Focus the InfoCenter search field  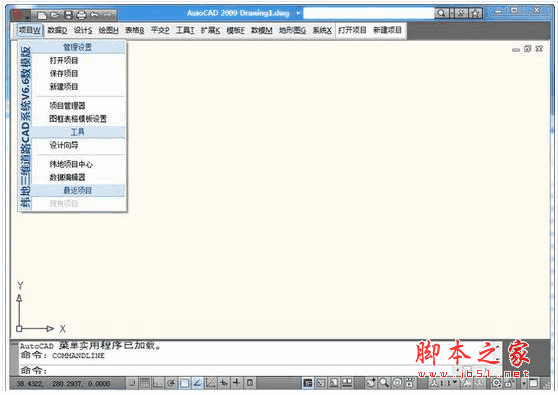(369, 14)
